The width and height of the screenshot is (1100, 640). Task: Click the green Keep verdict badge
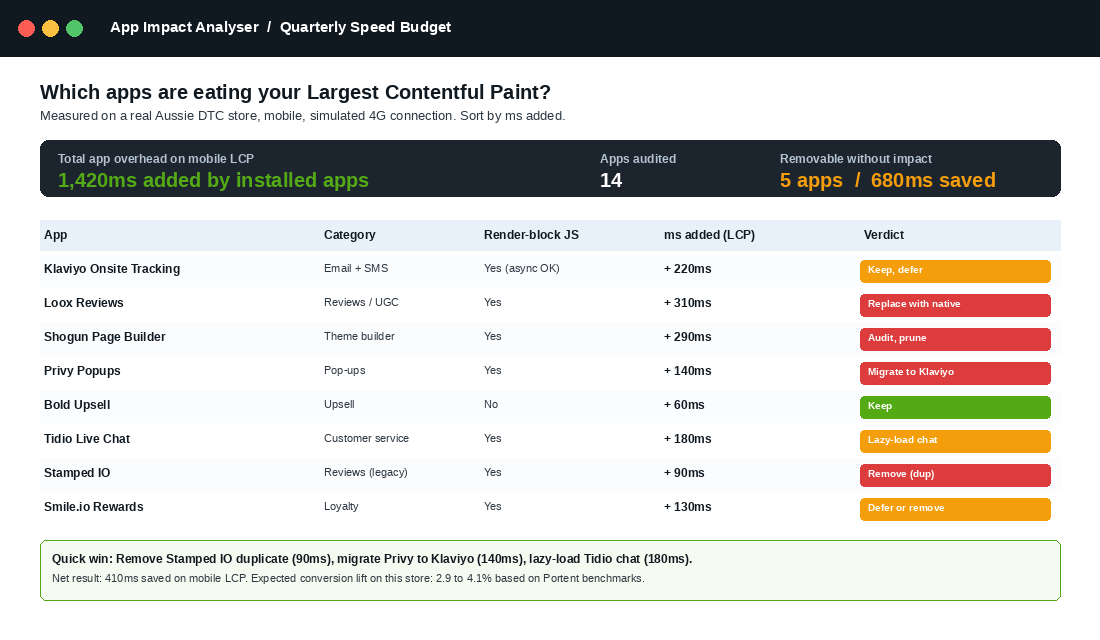click(x=955, y=407)
